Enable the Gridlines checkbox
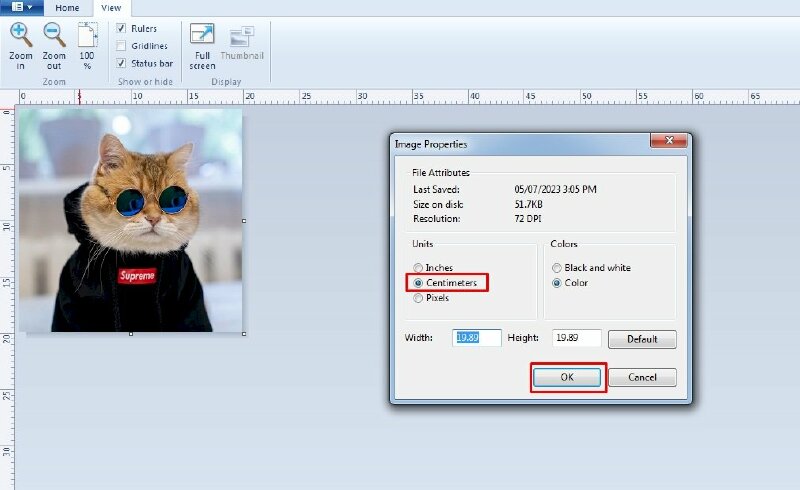Image resolution: width=800 pixels, height=490 pixels. click(x=121, y=46)
